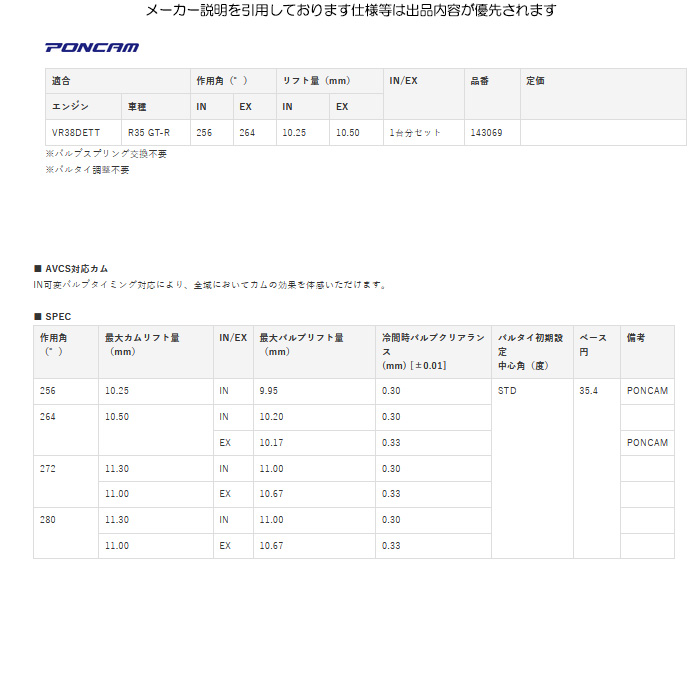This screenshot has width=700, height=700.
Task: Click the 1台分セット cell
Action: click(x=424, y=133)
